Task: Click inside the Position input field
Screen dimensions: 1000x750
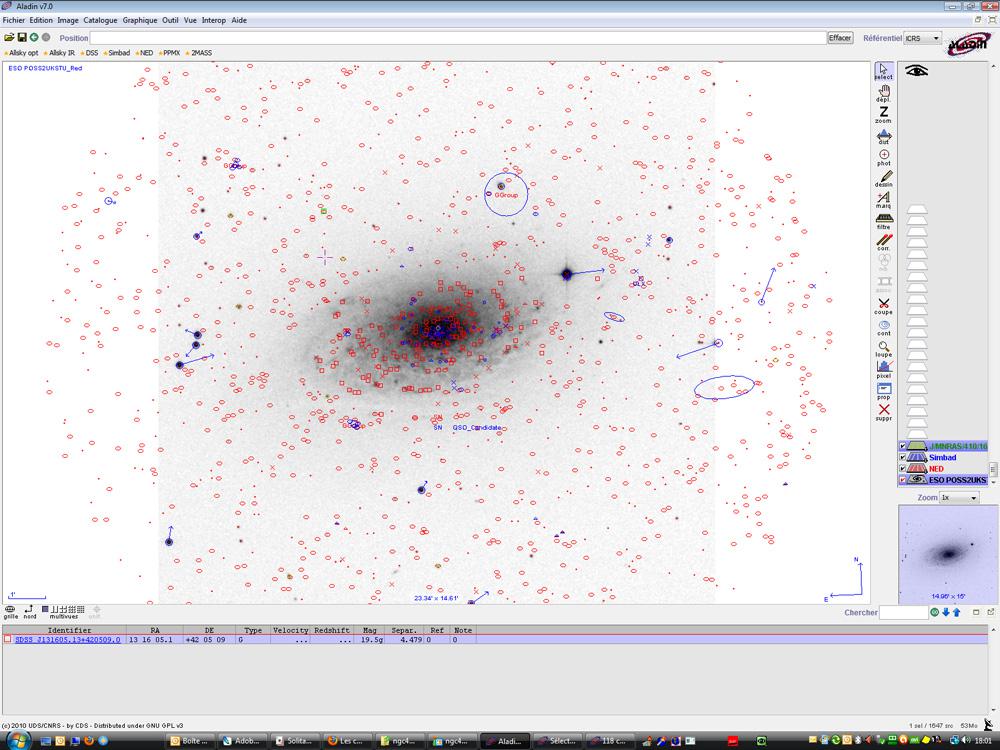Action: [x=458, y=38]
